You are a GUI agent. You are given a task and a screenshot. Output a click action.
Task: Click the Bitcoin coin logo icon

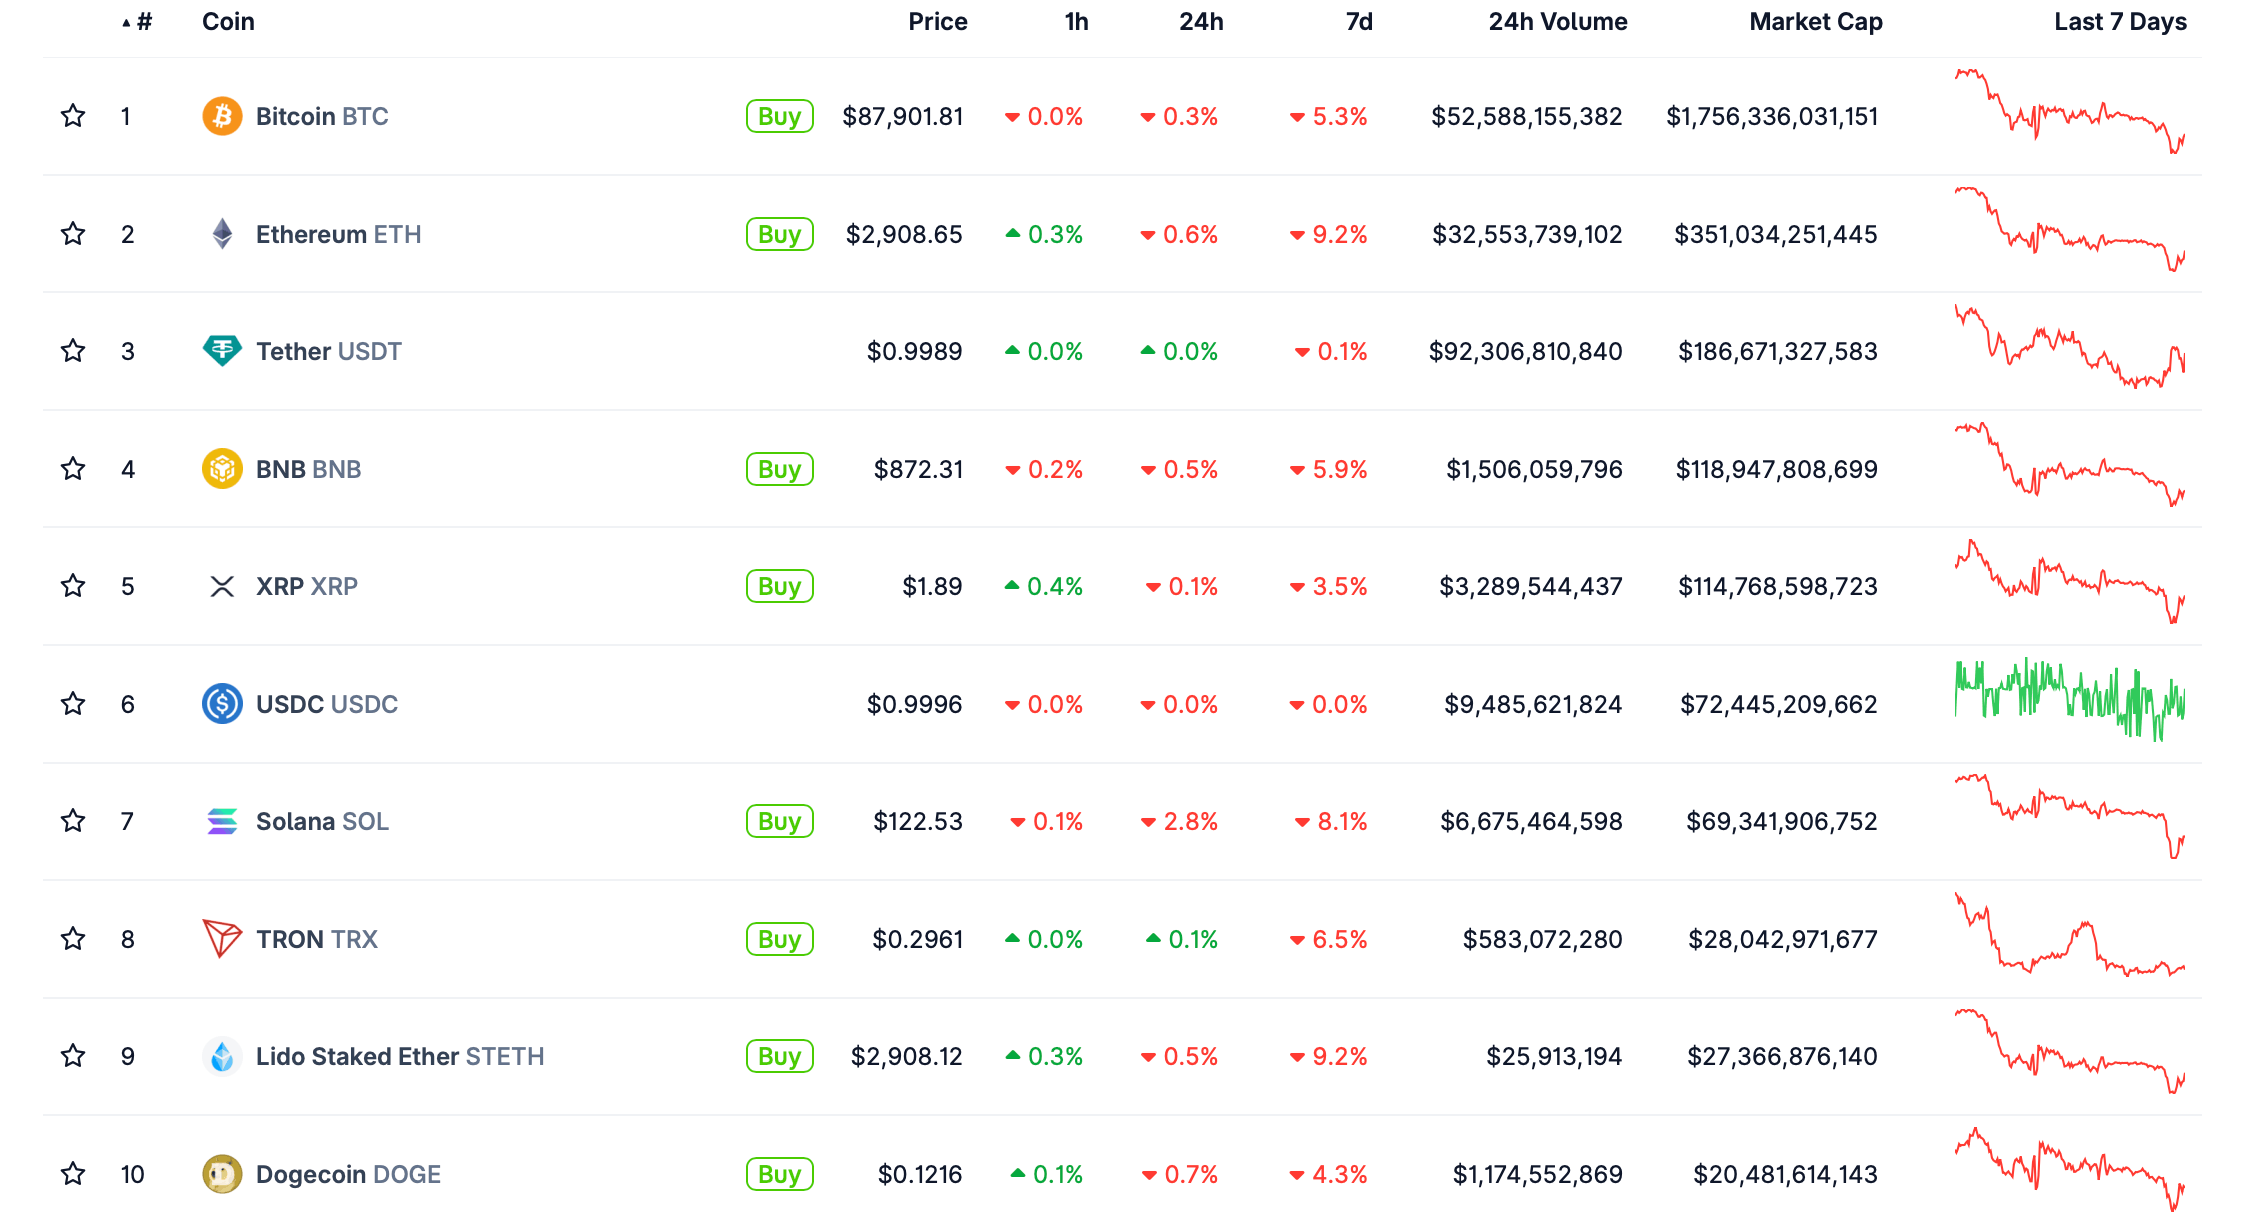(x=222, y=116)
